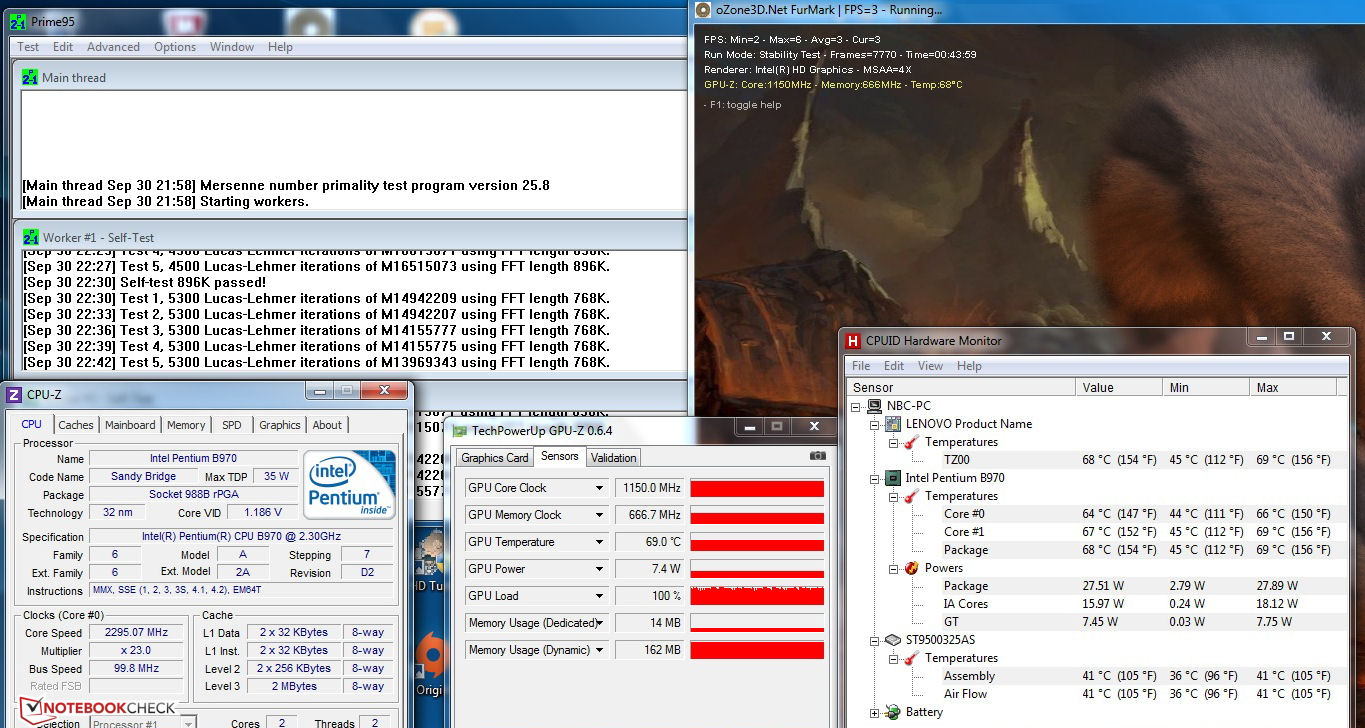Click the GPU Temperature history graph
Image resolution: width=1365 pixels, height=728 pixels.
pyautogui.click(x=757, y=542)
